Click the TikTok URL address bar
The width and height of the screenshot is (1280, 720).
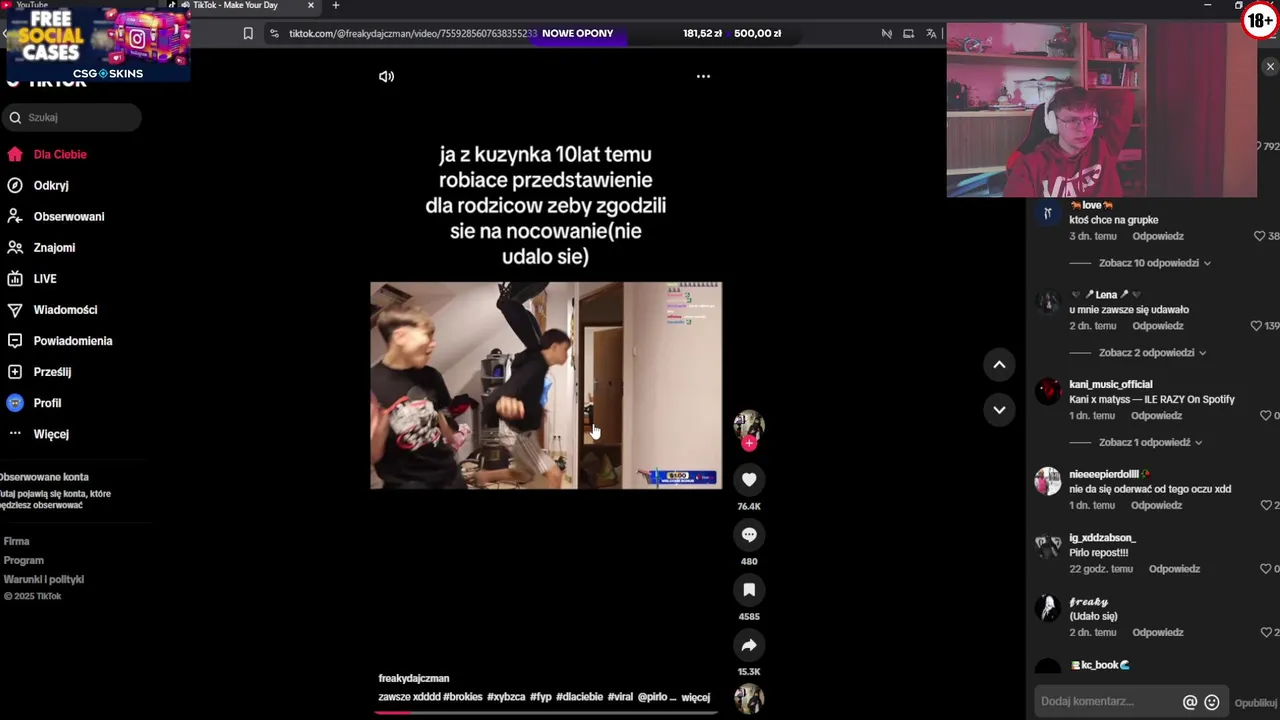click(x=412, y=33)
